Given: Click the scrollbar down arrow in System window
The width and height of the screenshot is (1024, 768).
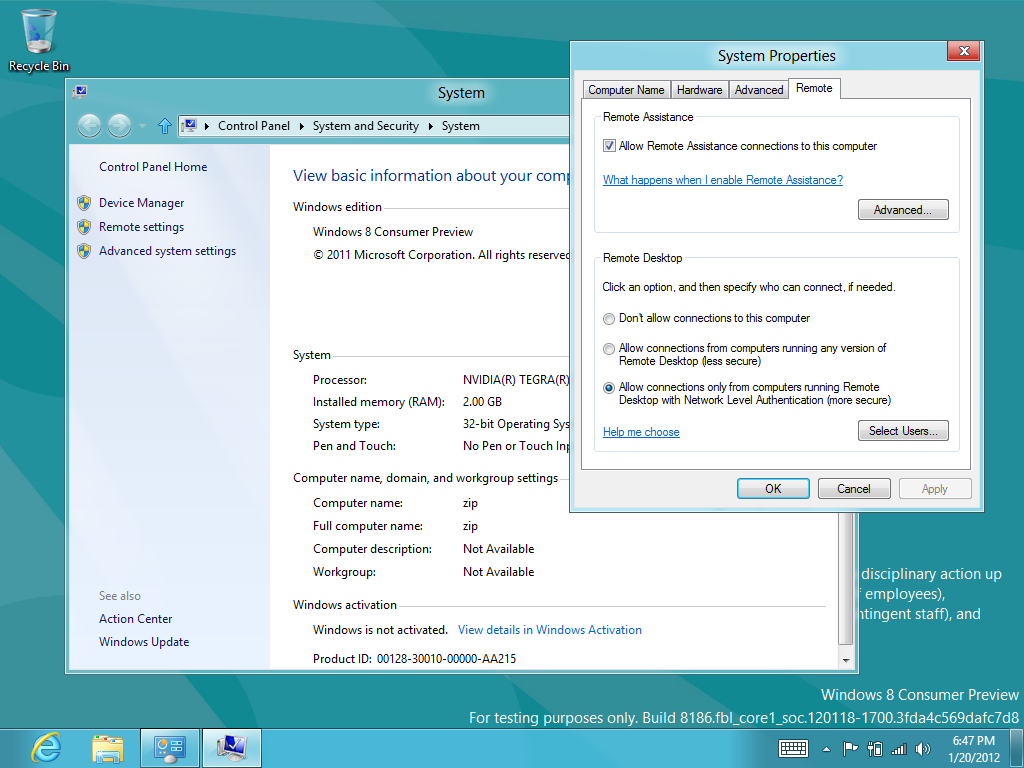Looking at the screenshot, I should point(847,661).
